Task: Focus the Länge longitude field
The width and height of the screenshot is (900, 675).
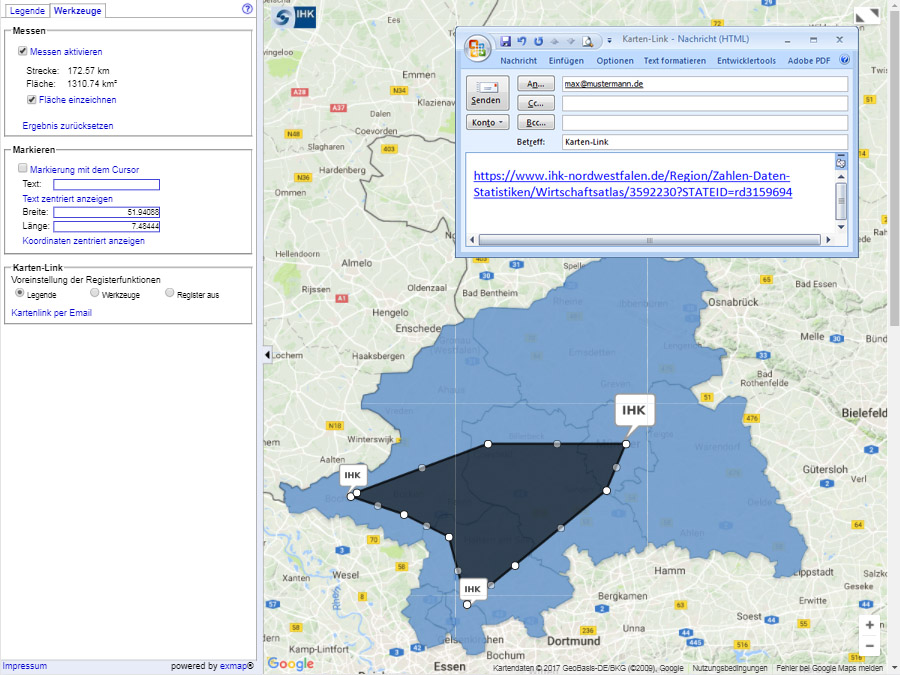Action: (107, 226)
